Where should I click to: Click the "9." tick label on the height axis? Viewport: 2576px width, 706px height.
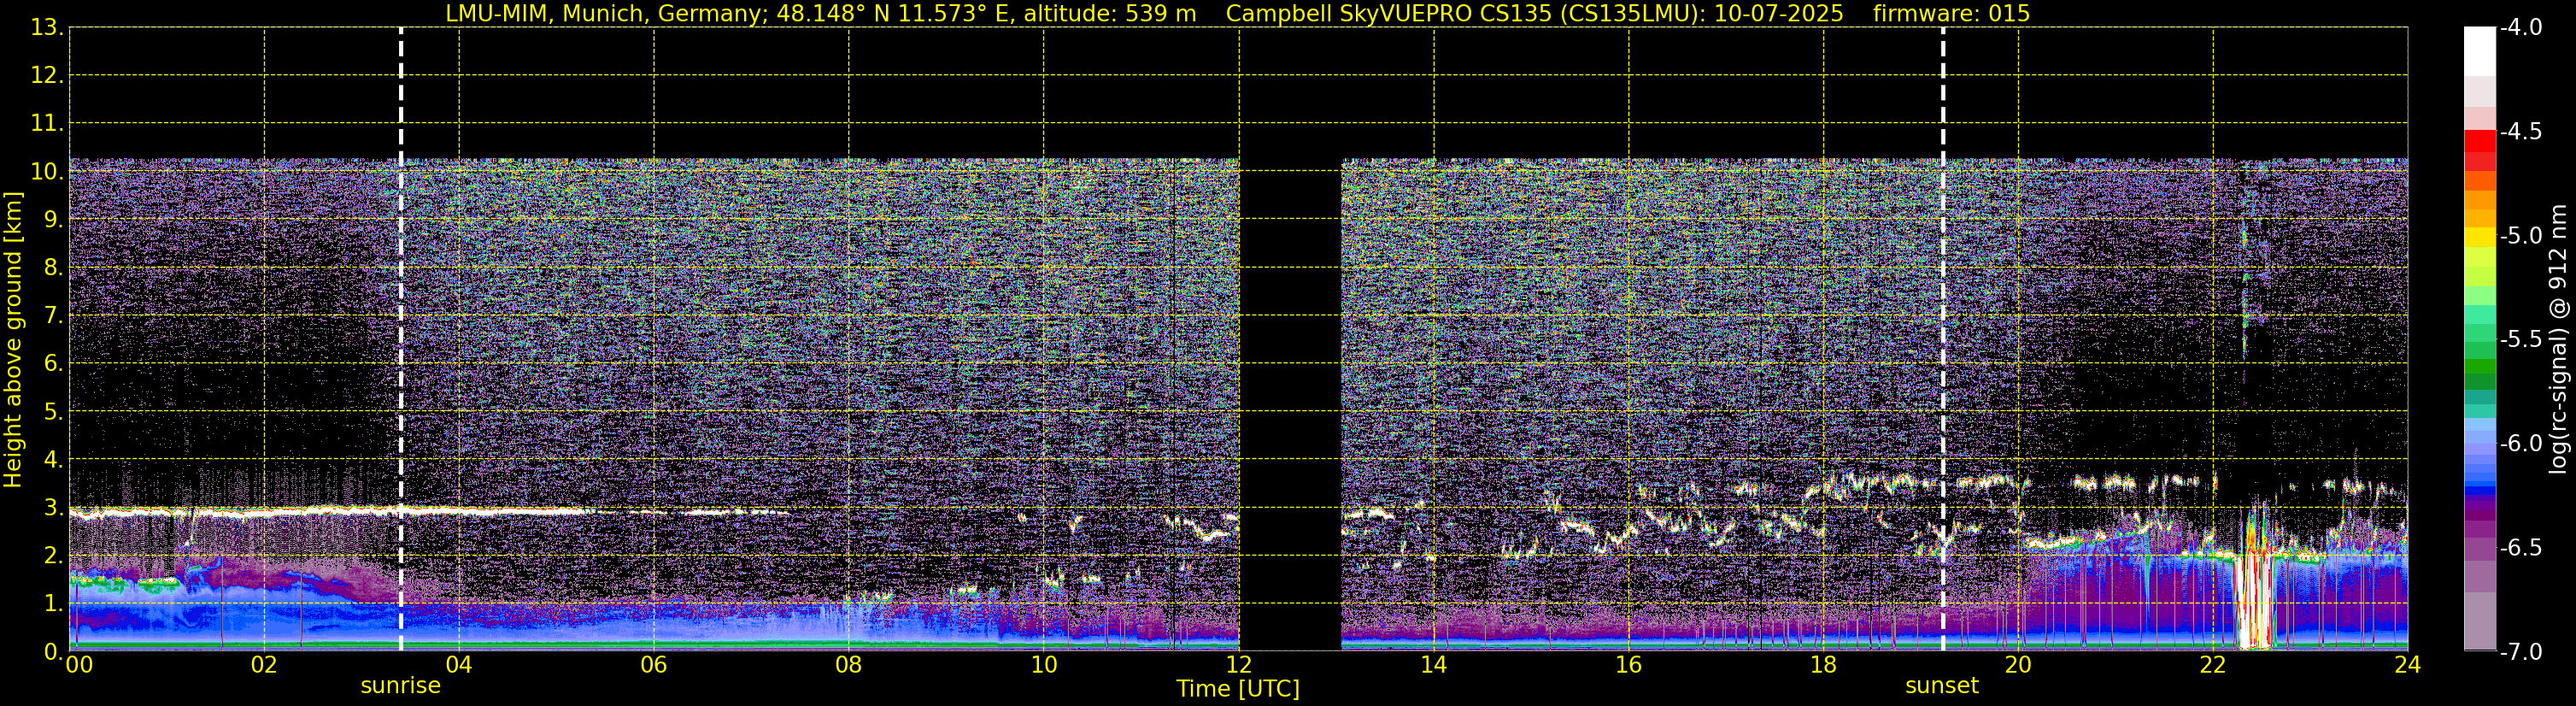tap(54, 220)
